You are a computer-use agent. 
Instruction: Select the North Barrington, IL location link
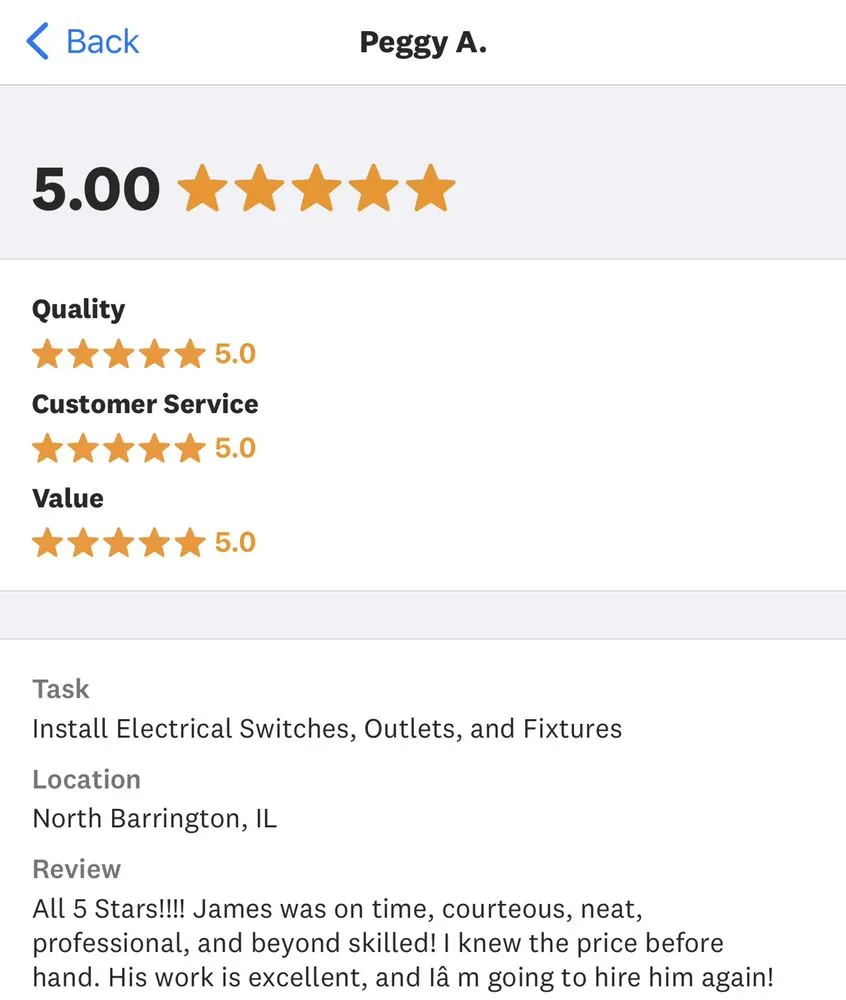(155, 818)
